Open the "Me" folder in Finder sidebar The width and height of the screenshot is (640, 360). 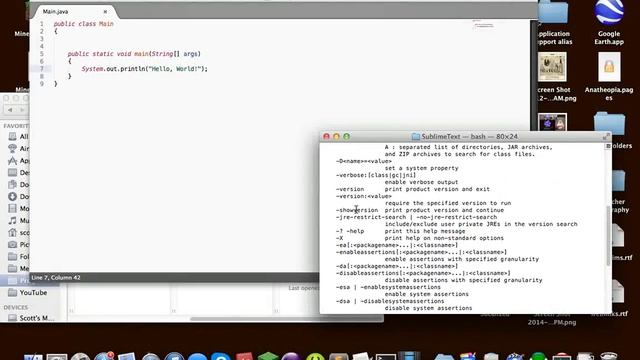coord(18,269)
